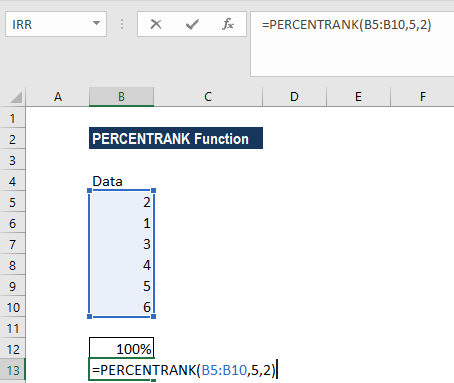Select row 13 header
The width and height of the screenshot is (454, 383).
coord(13,370)
